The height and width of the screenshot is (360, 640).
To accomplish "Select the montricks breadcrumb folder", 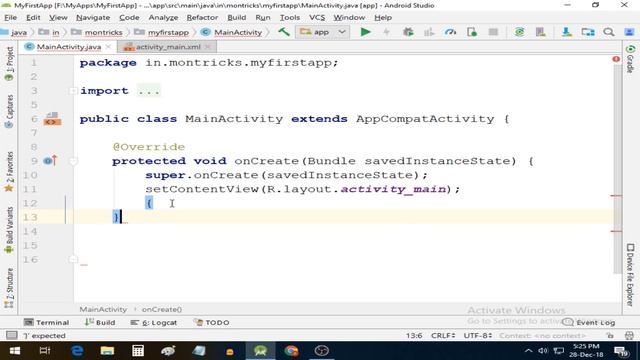I will (x=97, y=32).
